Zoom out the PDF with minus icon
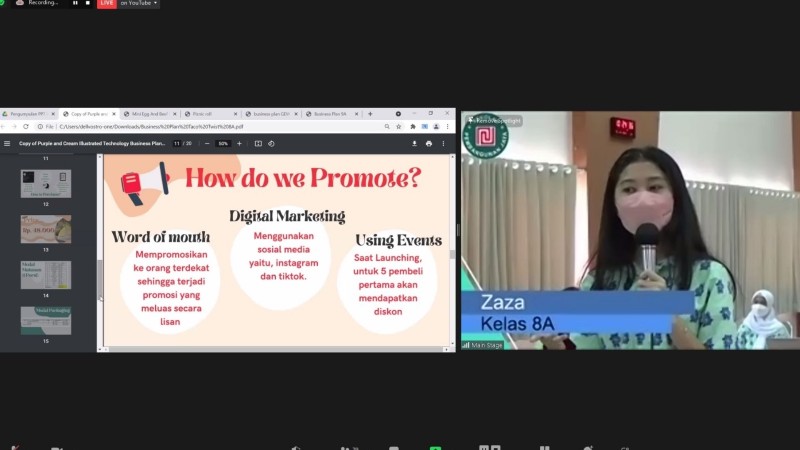The height and width of the screenshot is (450, 800). click(x=208, y=143)
